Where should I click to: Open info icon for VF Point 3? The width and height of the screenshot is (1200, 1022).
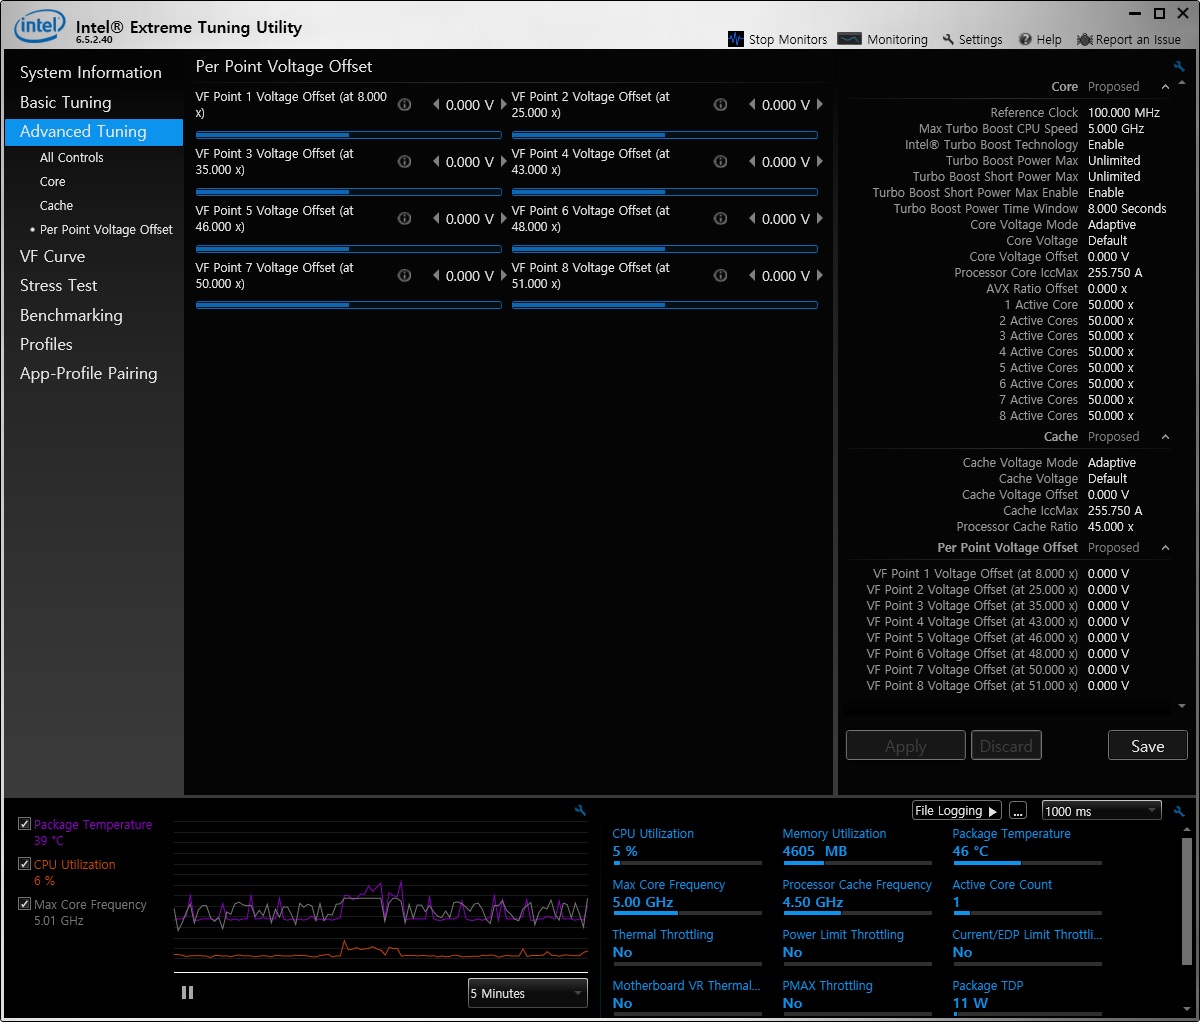coord(404,161)
